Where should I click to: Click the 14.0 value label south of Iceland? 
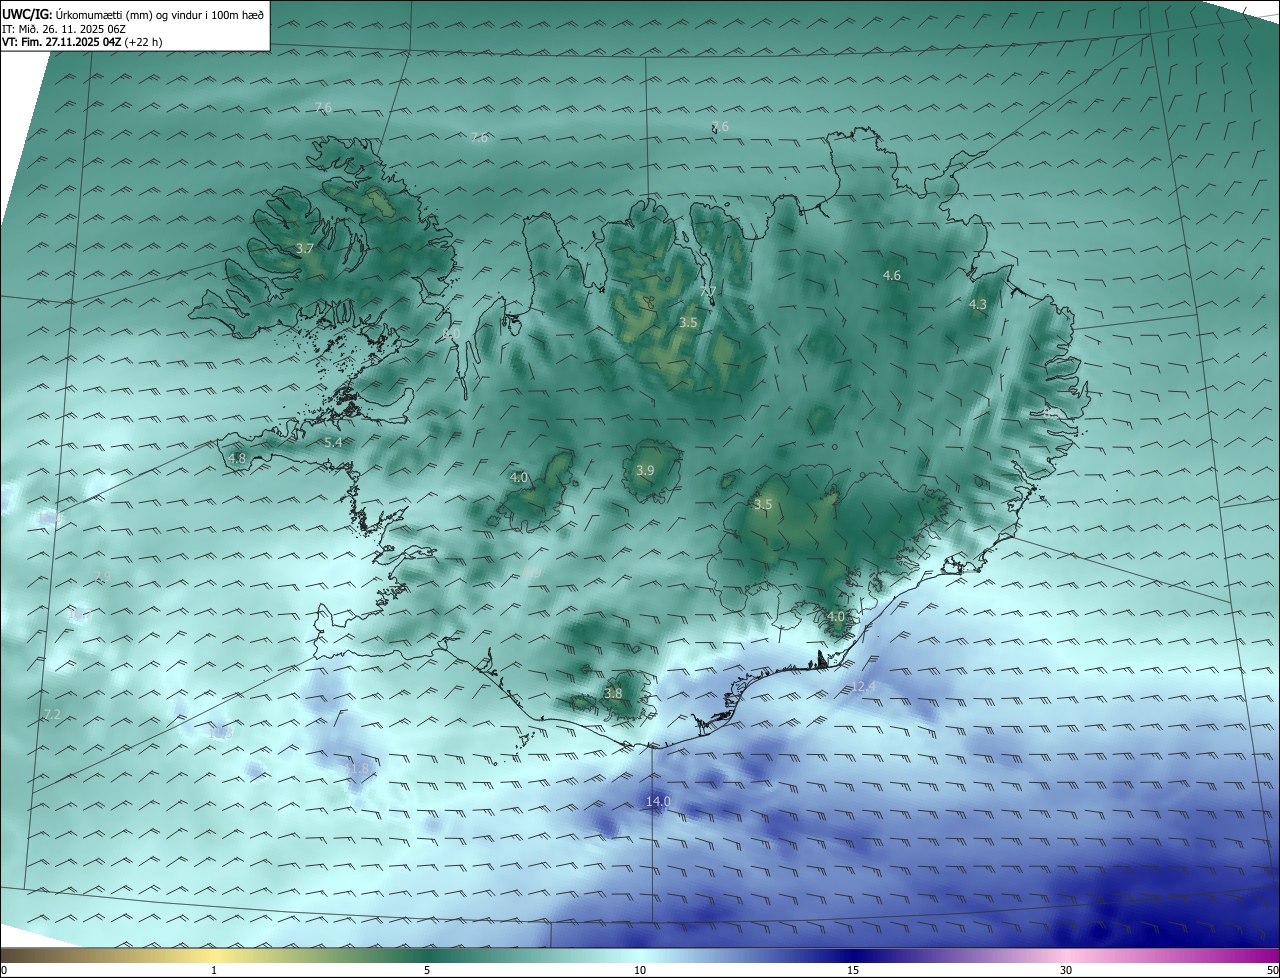[x=658, y=801]
